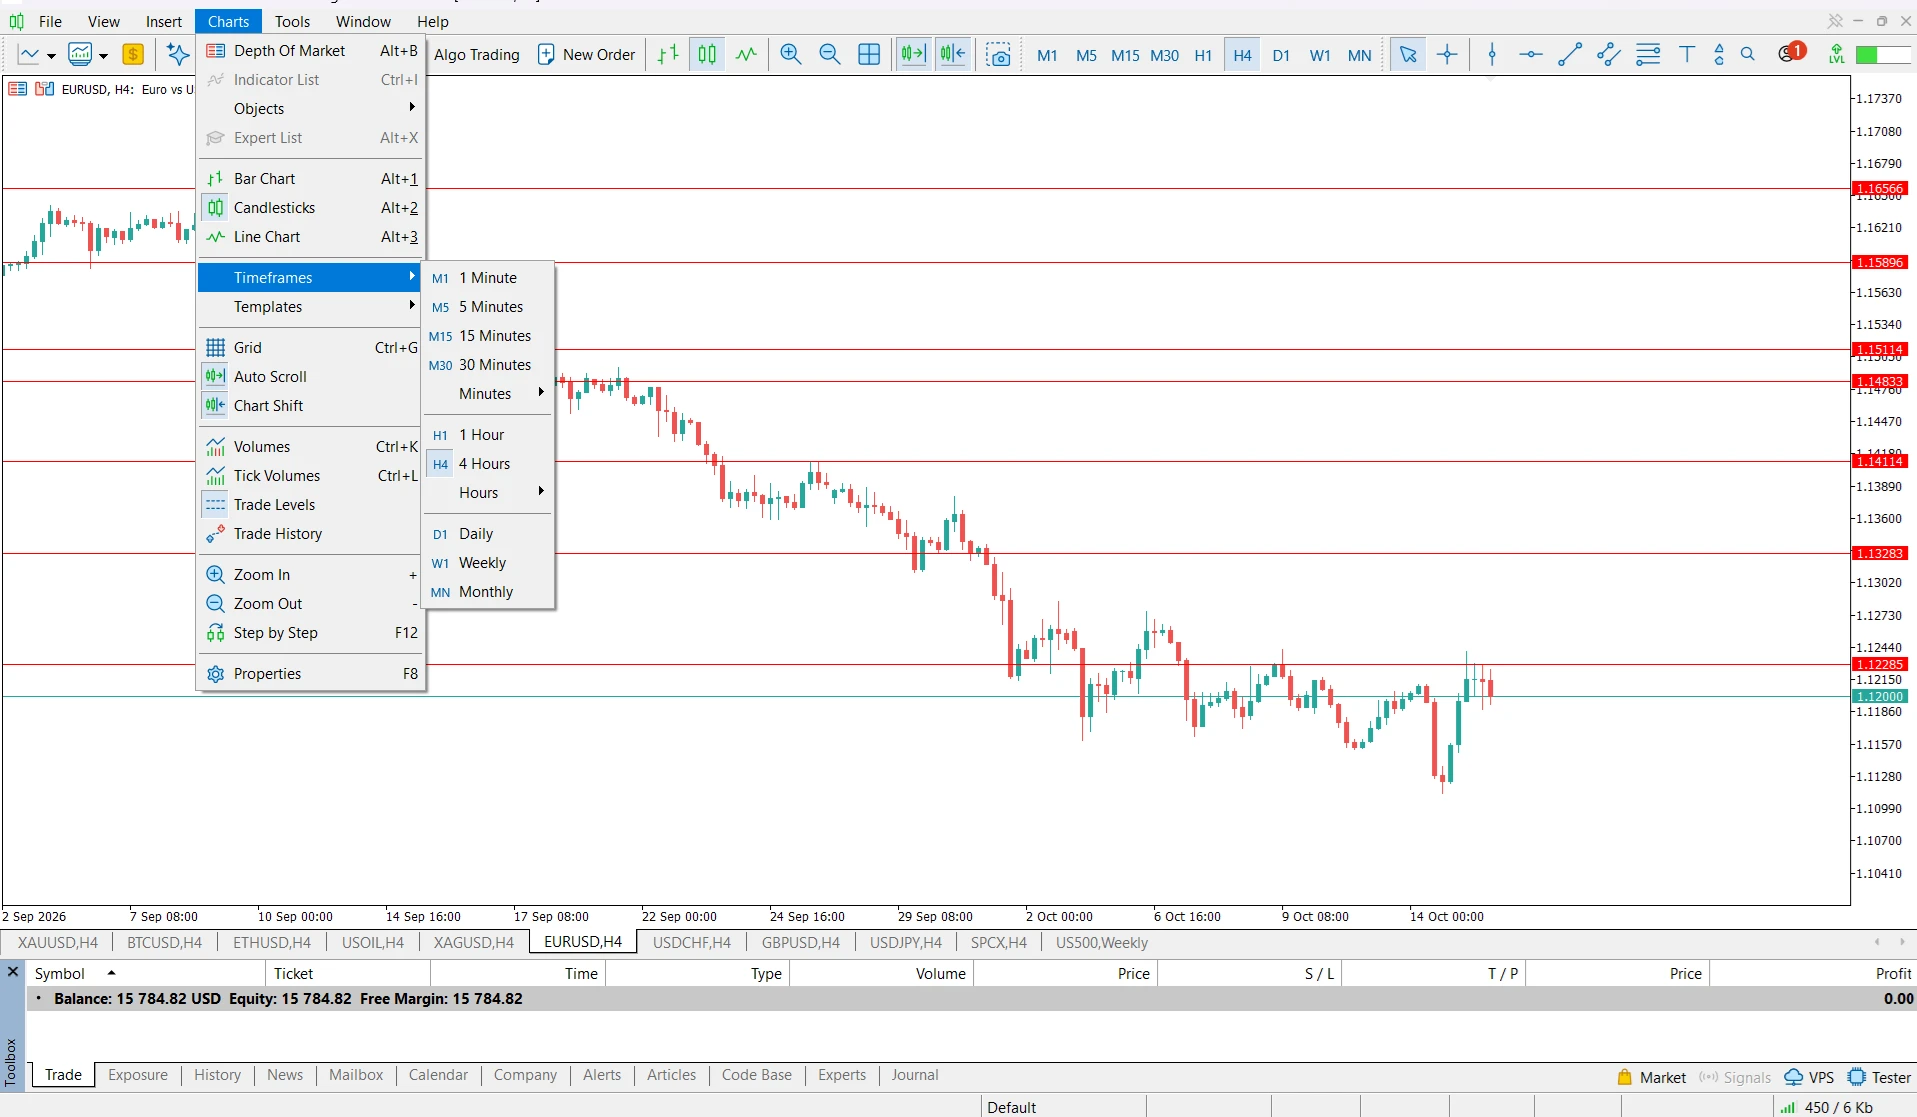Click the Zoom In magnifier toolbar icon
Viewport: 1917px width, 1117px height.
[x=791, y=55]
